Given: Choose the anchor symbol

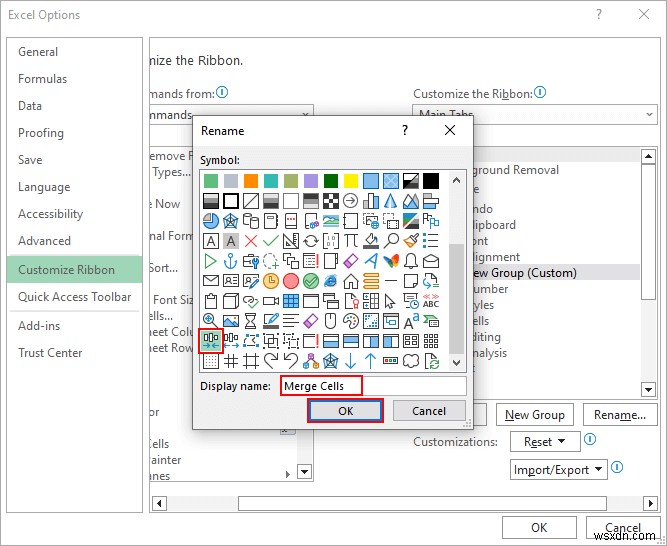Looking at the screenshot, I should tap(231, 261).
